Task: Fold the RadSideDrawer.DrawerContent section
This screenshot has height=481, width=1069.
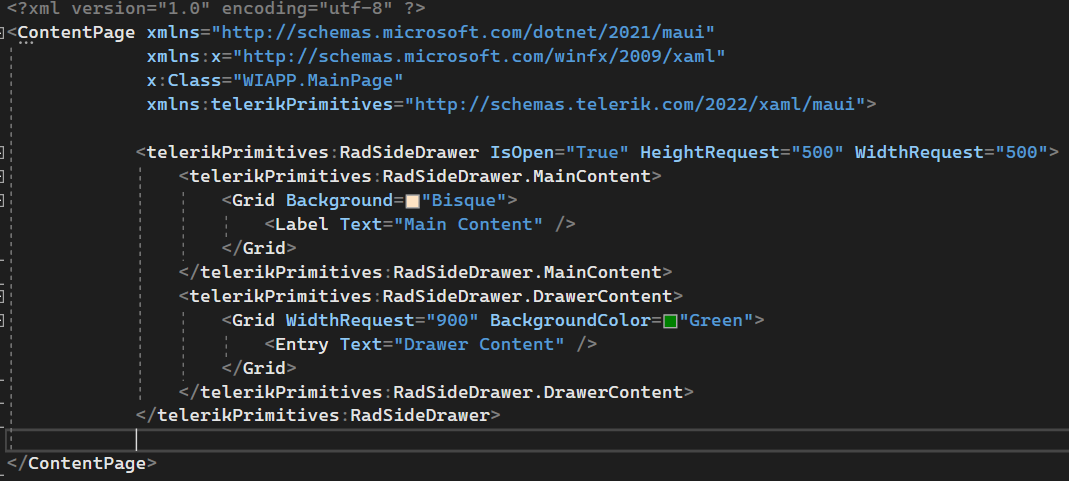Action: tap(3, 296)
